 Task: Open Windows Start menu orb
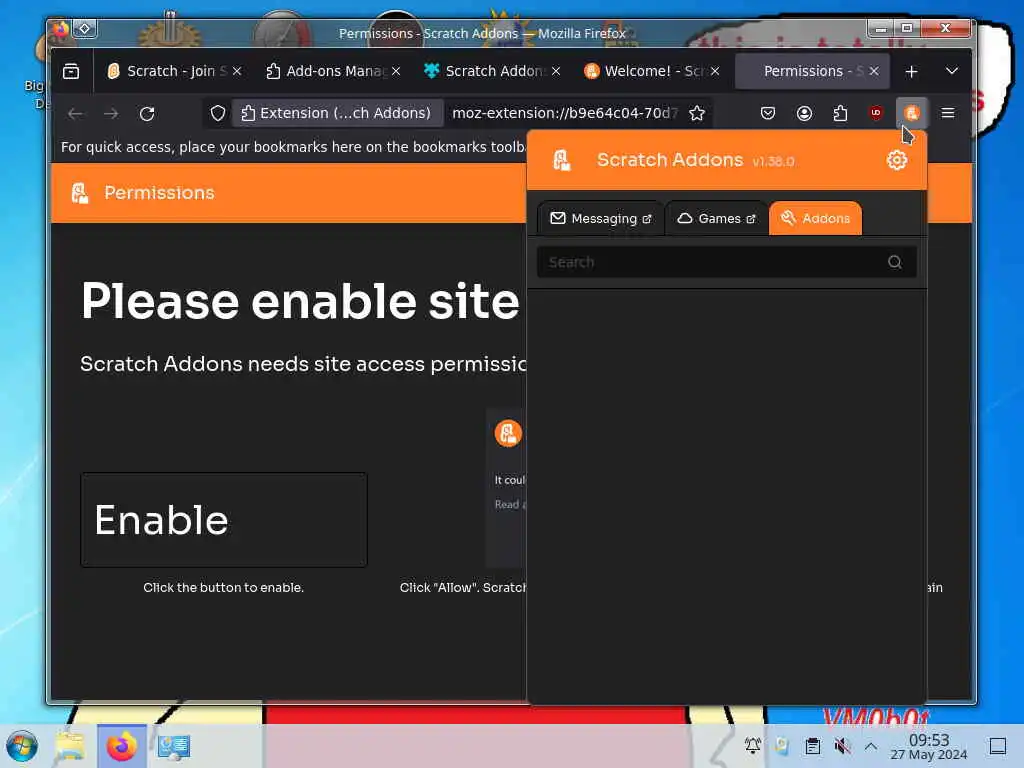tap(22, 746)
